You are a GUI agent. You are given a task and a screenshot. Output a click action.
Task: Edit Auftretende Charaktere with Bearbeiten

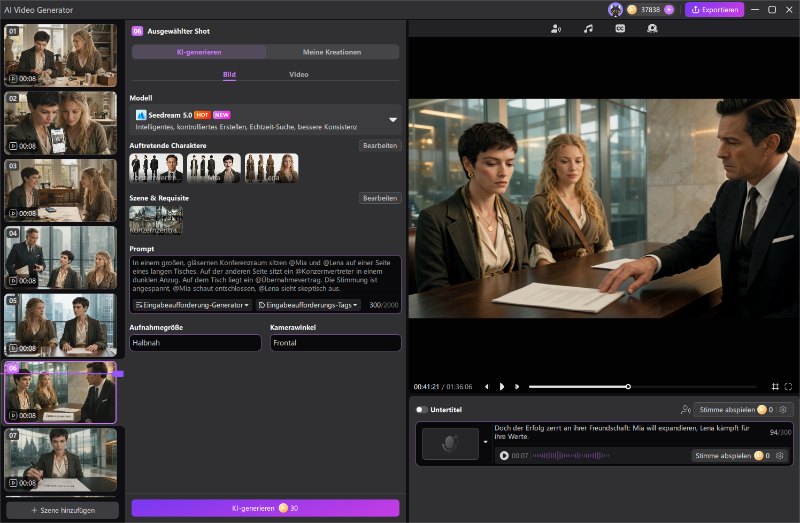[x=380, y=146]
